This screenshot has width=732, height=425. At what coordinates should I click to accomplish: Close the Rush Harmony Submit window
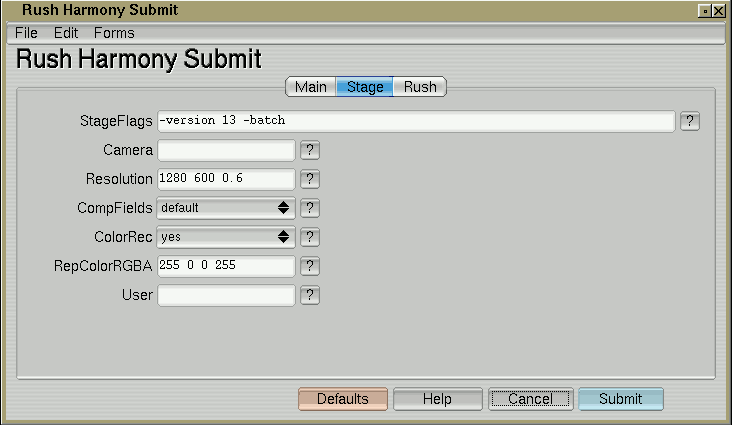click(x=718, y=11)
